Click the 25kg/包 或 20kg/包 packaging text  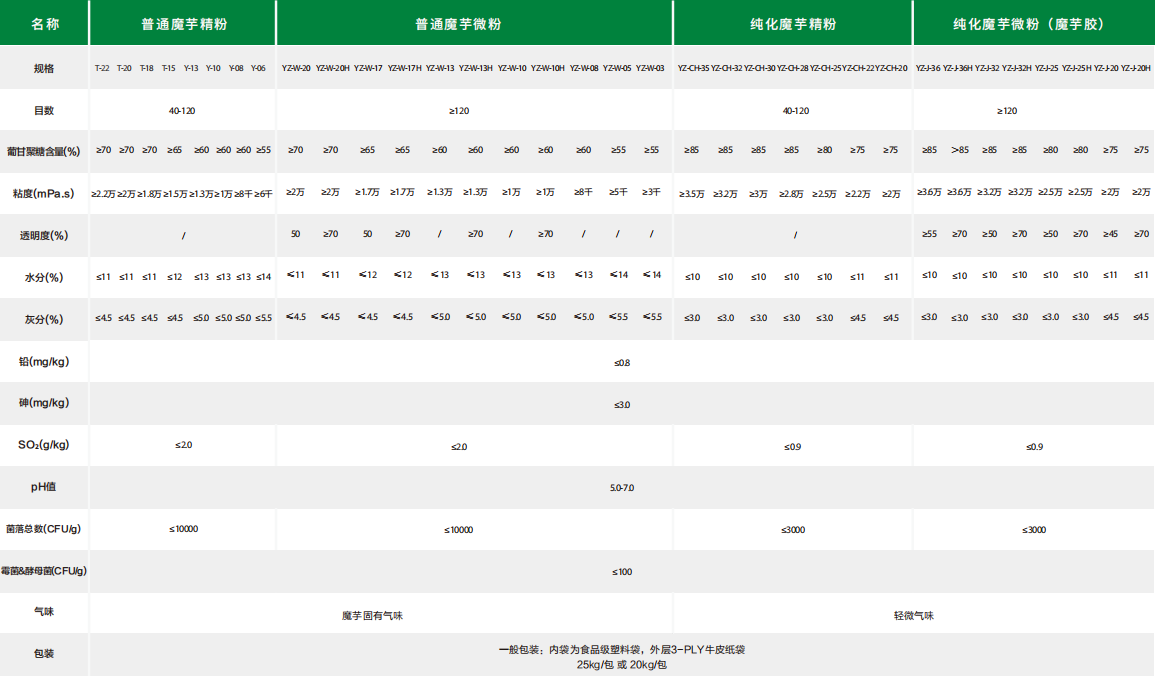tap(621, 664)
